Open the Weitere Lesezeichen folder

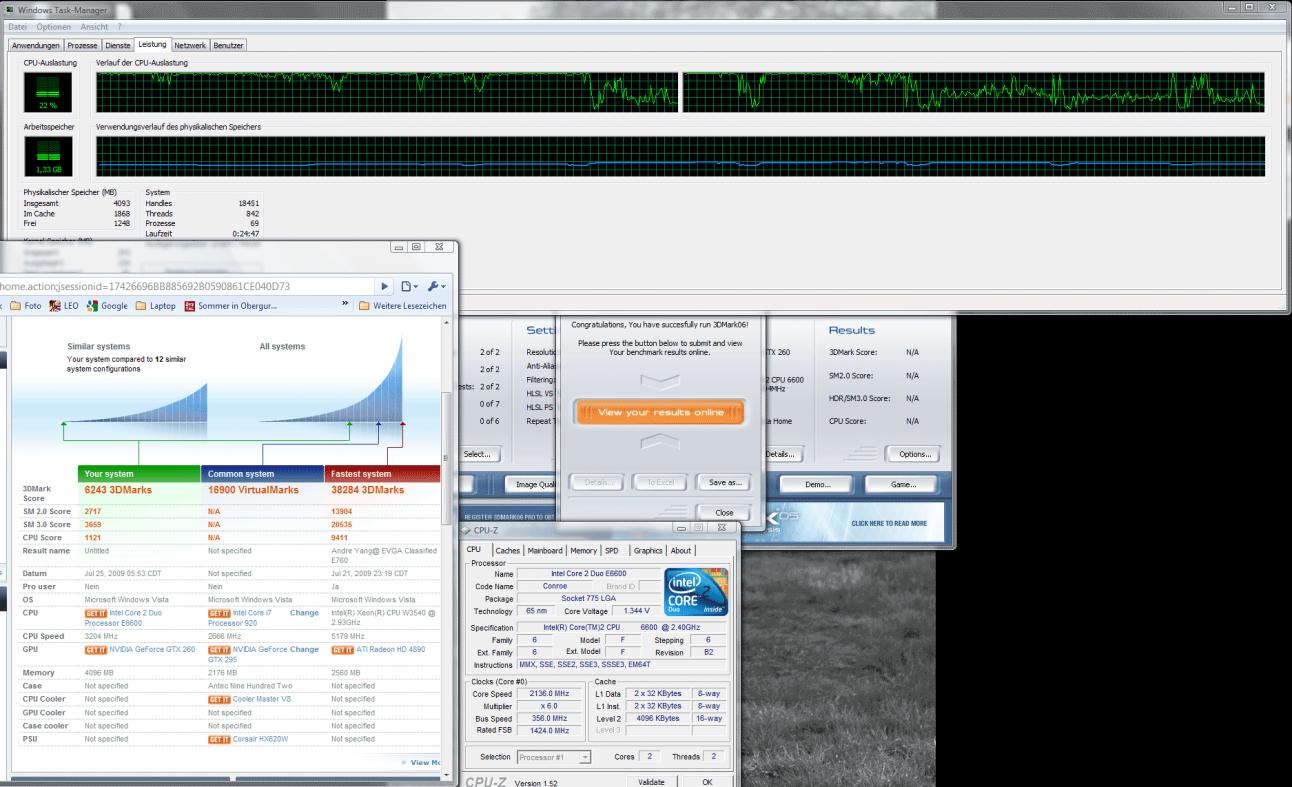click(x=402, y=306)
